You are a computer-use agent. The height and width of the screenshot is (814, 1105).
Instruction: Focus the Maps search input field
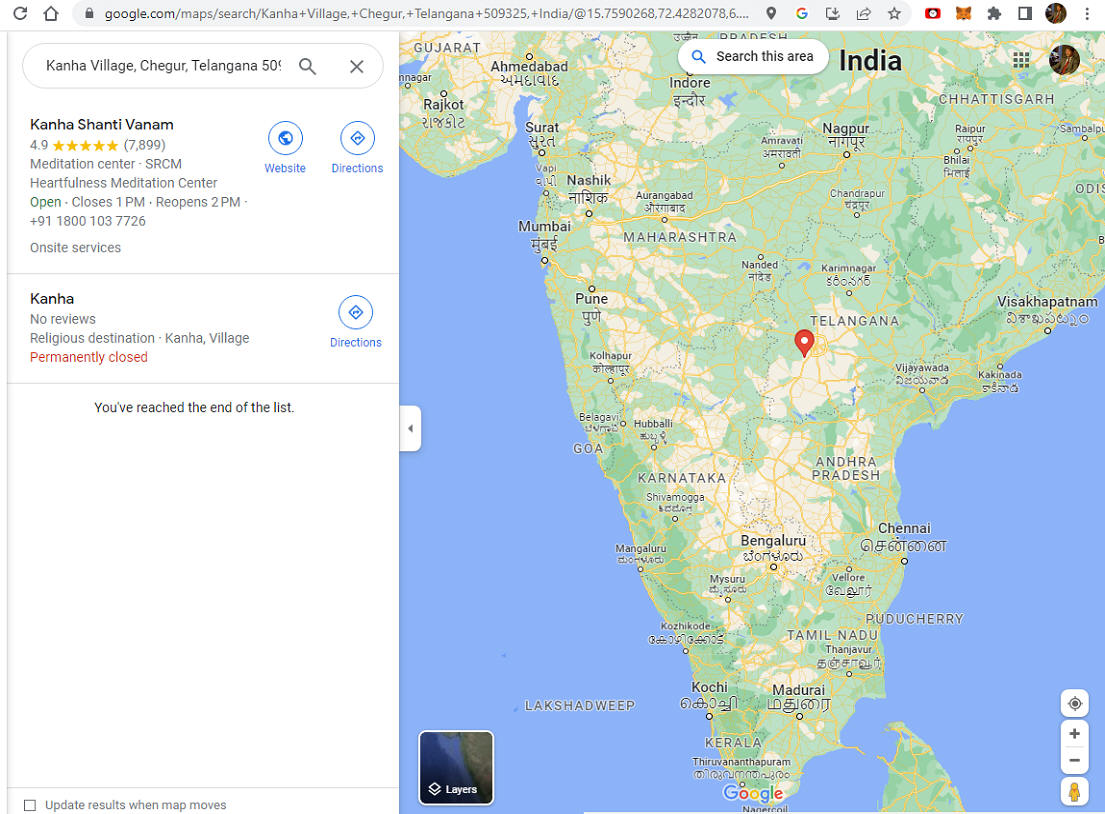(163, 66)
